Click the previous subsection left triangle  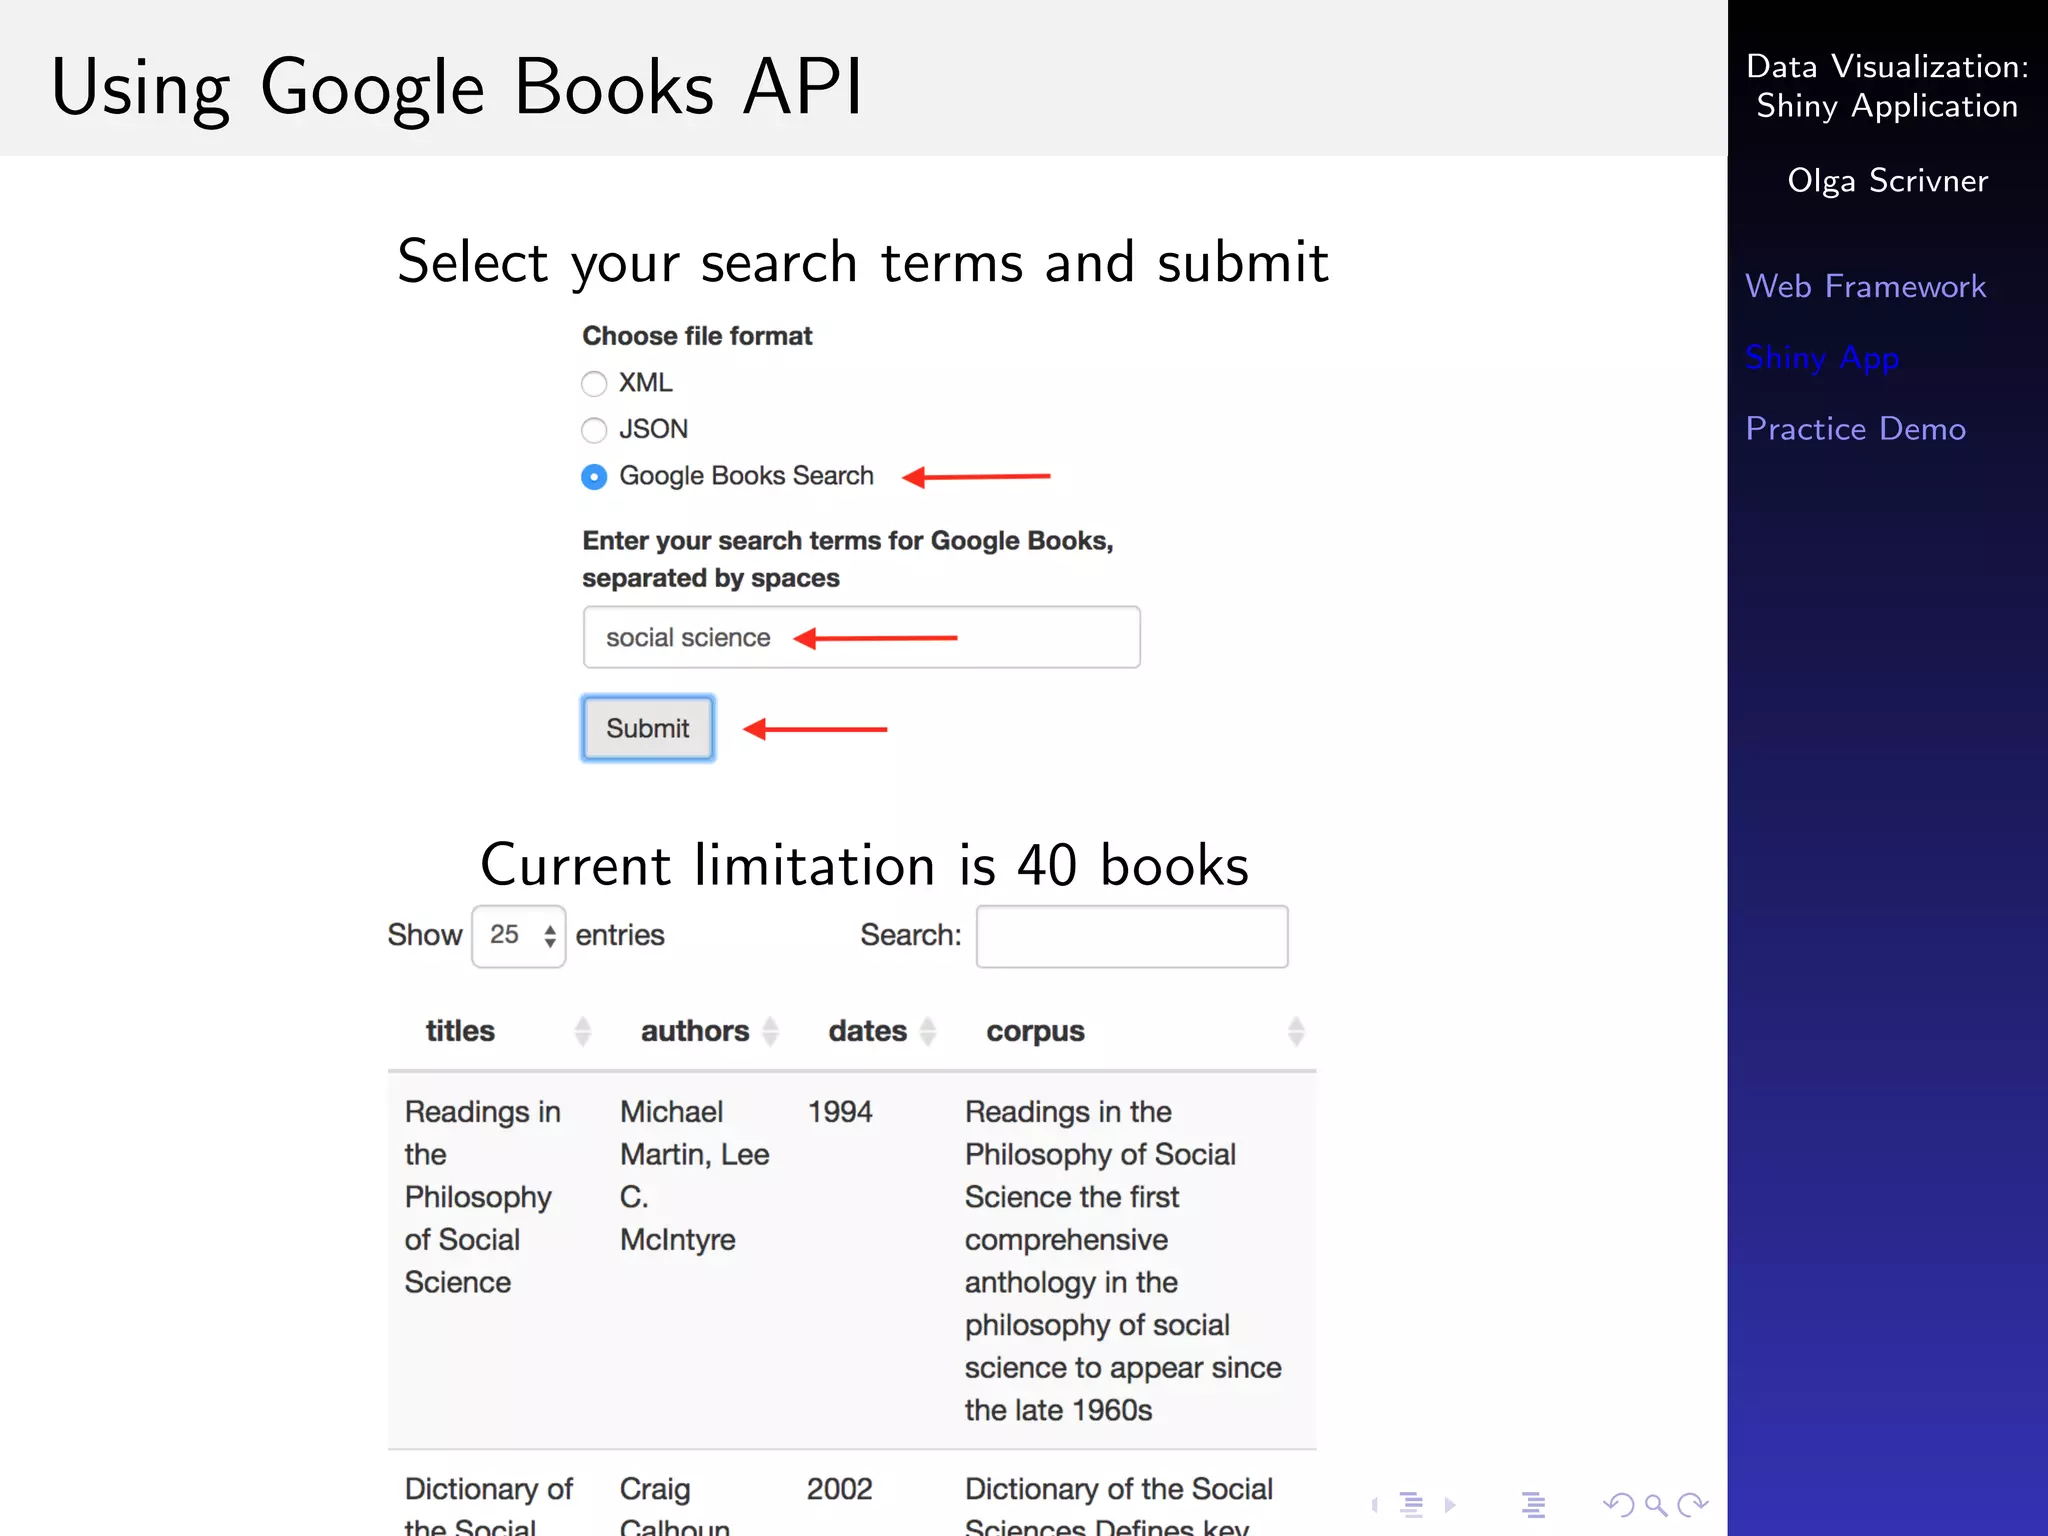coord(1375,1505)
